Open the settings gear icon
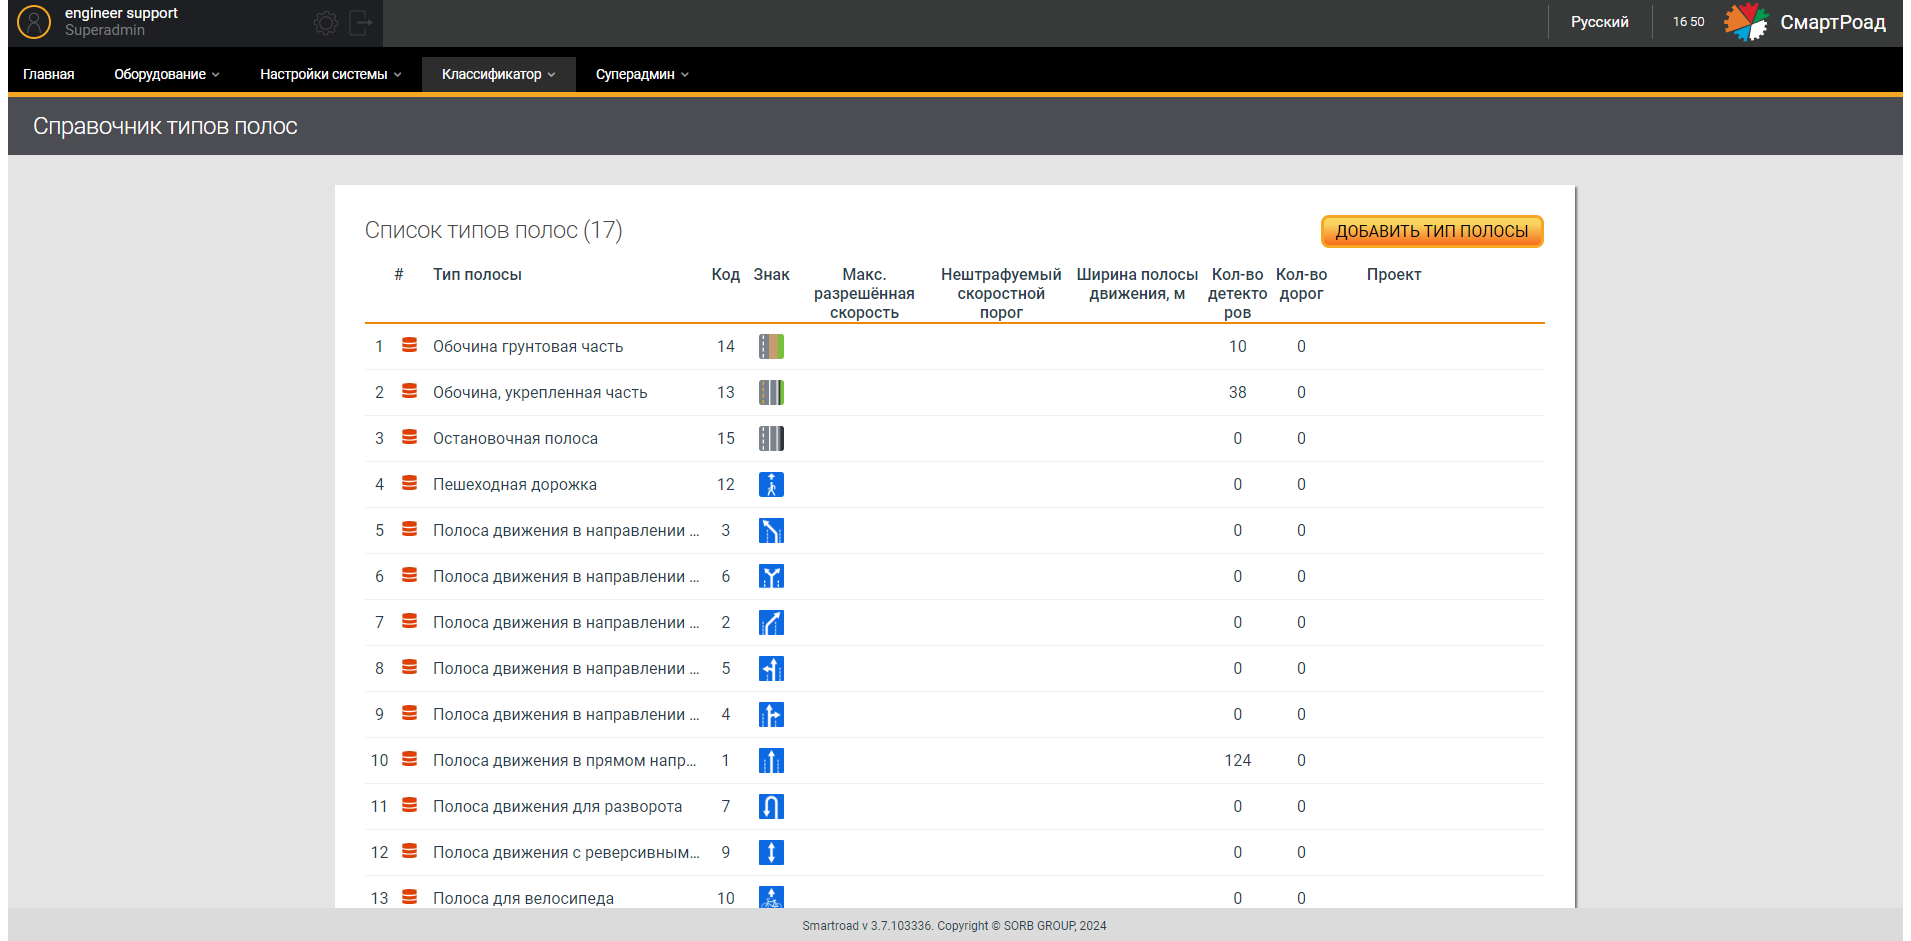The width and height of the screenshot is (1911, 941). pos(326,23)
